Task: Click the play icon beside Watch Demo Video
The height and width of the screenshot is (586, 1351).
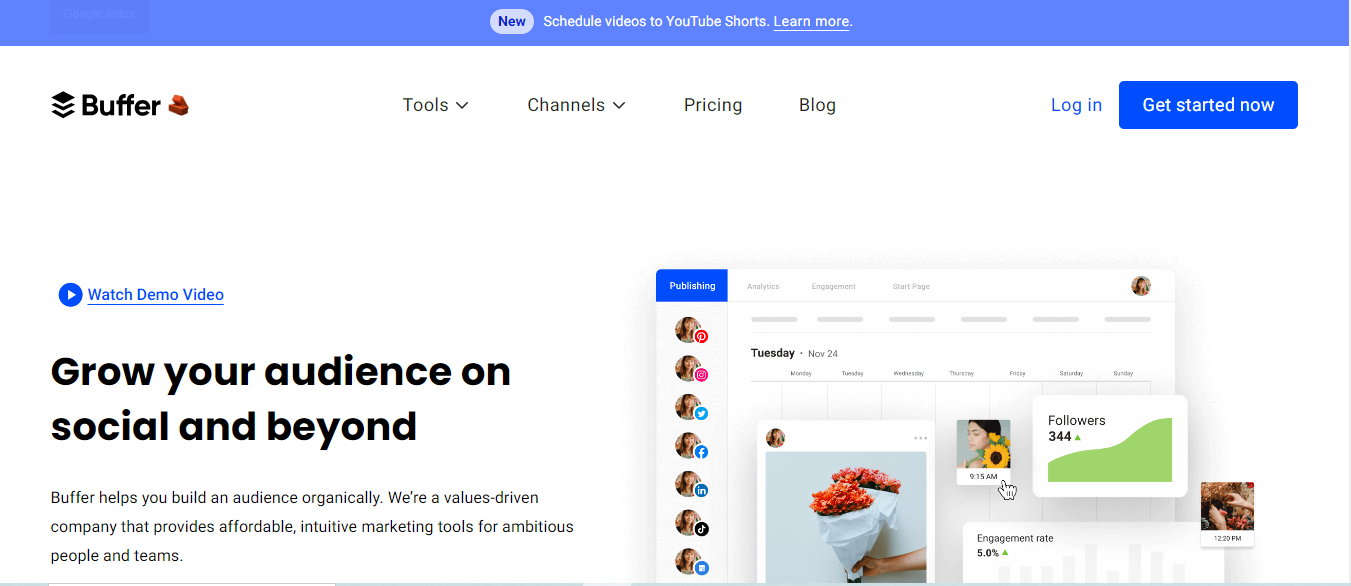Action: pyautogui.click(x=70, y=295)
